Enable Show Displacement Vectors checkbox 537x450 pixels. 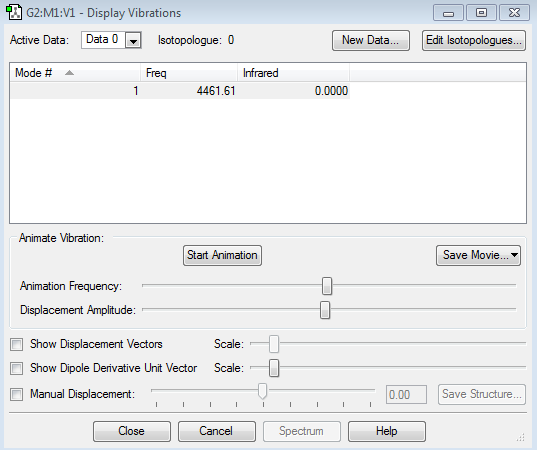point(16,345)
